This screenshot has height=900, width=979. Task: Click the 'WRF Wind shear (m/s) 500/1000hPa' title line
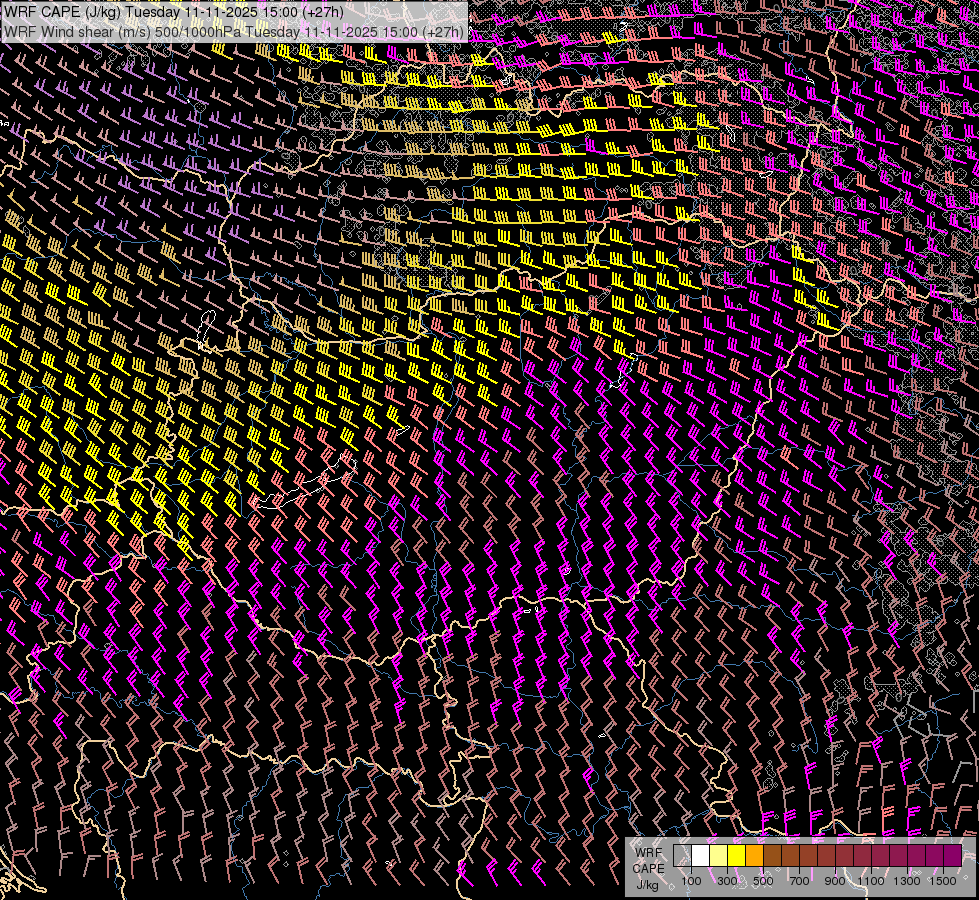pyautogui.click(x=234, y=32)
